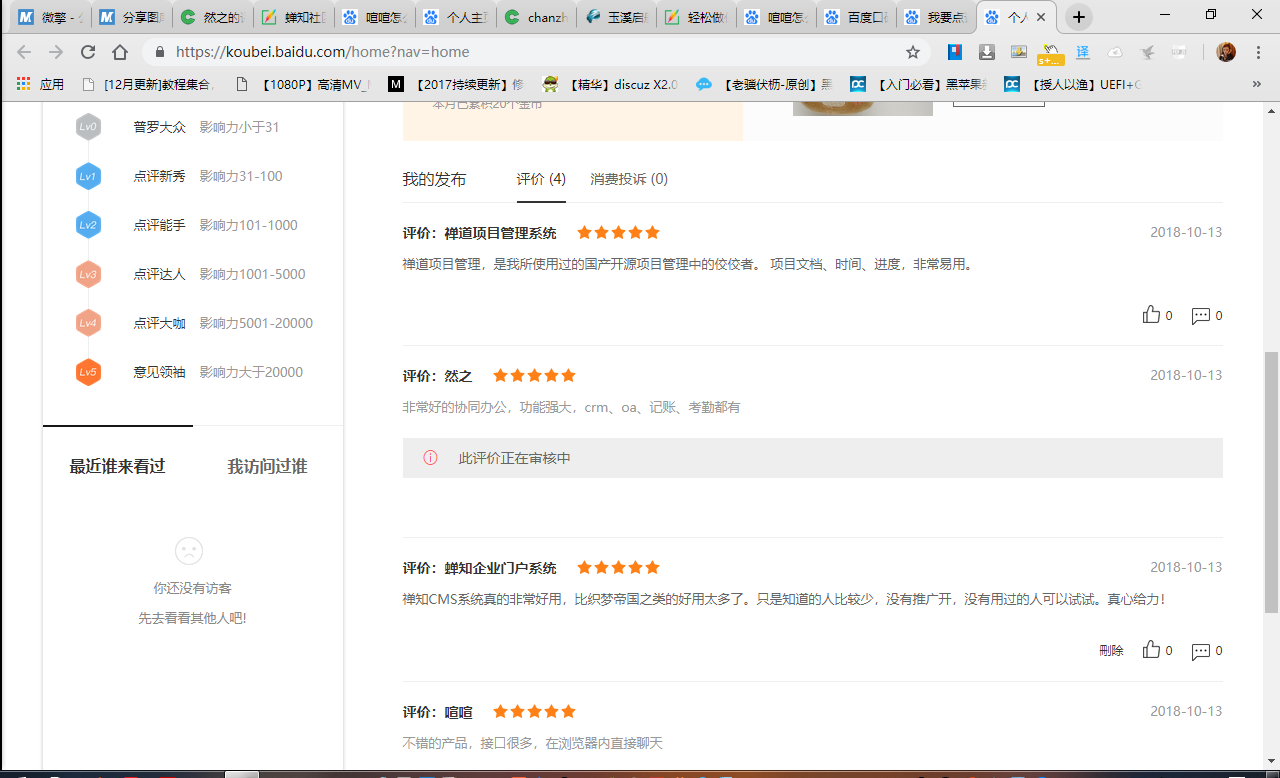
Task: Open the 然之 review title
Action: pos(458,376)
